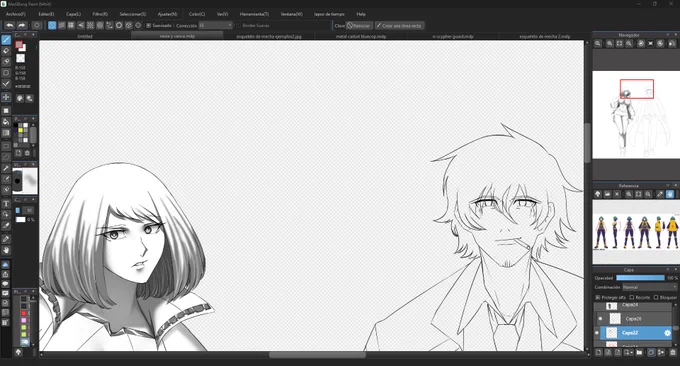Enable the vanishing point snap
Viewport: 680px width, 366px height.
[81, 26]
